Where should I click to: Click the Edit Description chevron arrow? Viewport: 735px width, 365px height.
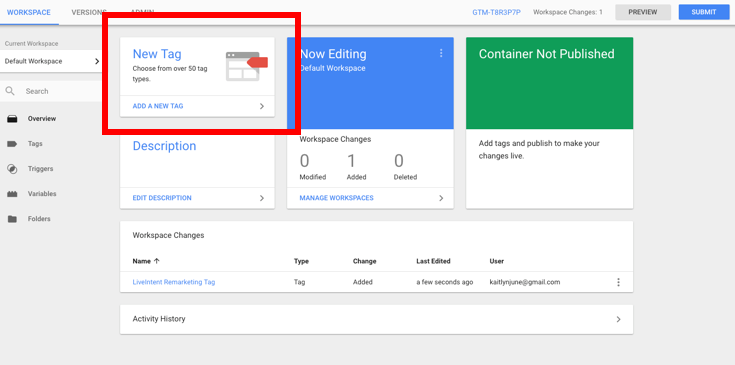pyautogui.click(x=262, y=198)
